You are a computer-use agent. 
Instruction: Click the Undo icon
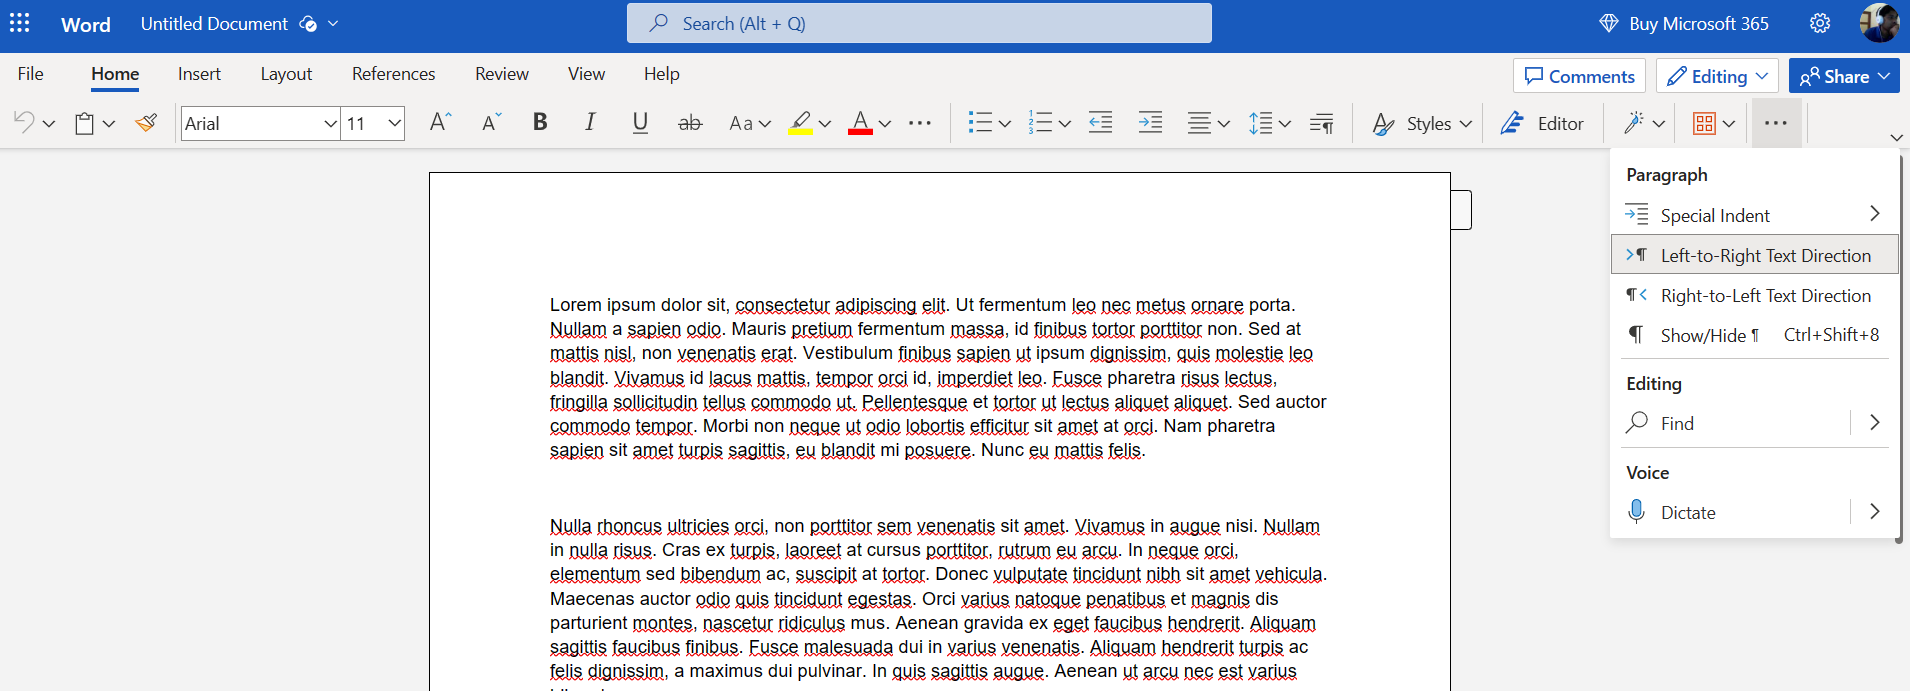point(24,123)
